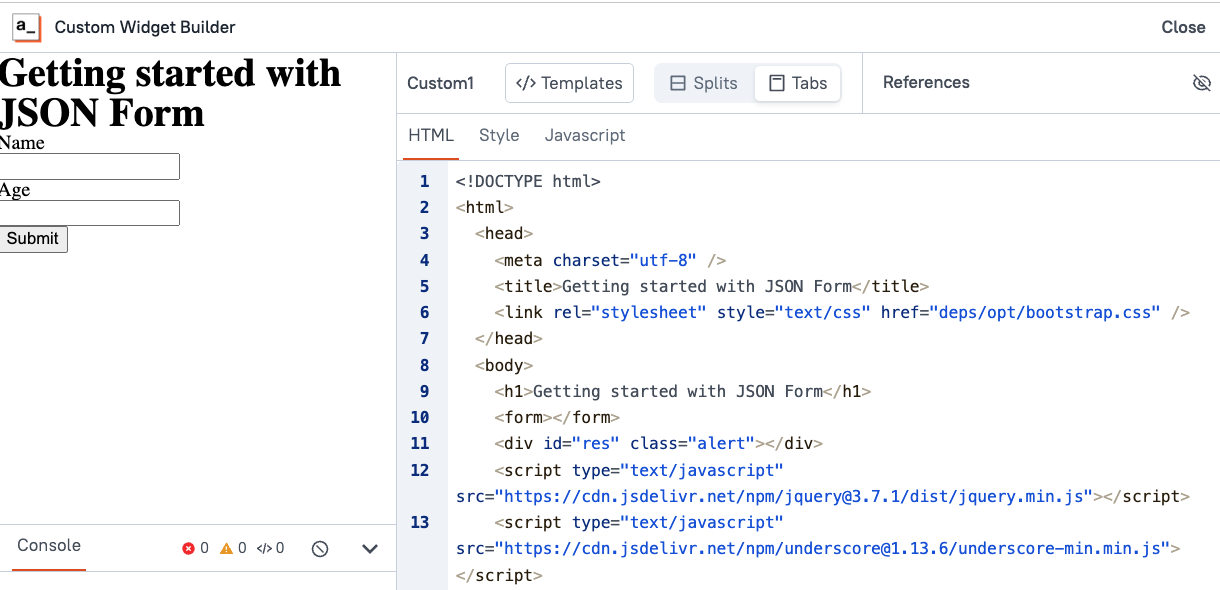
Task: Open the Templates panel
Action: (x=569, y=83)
